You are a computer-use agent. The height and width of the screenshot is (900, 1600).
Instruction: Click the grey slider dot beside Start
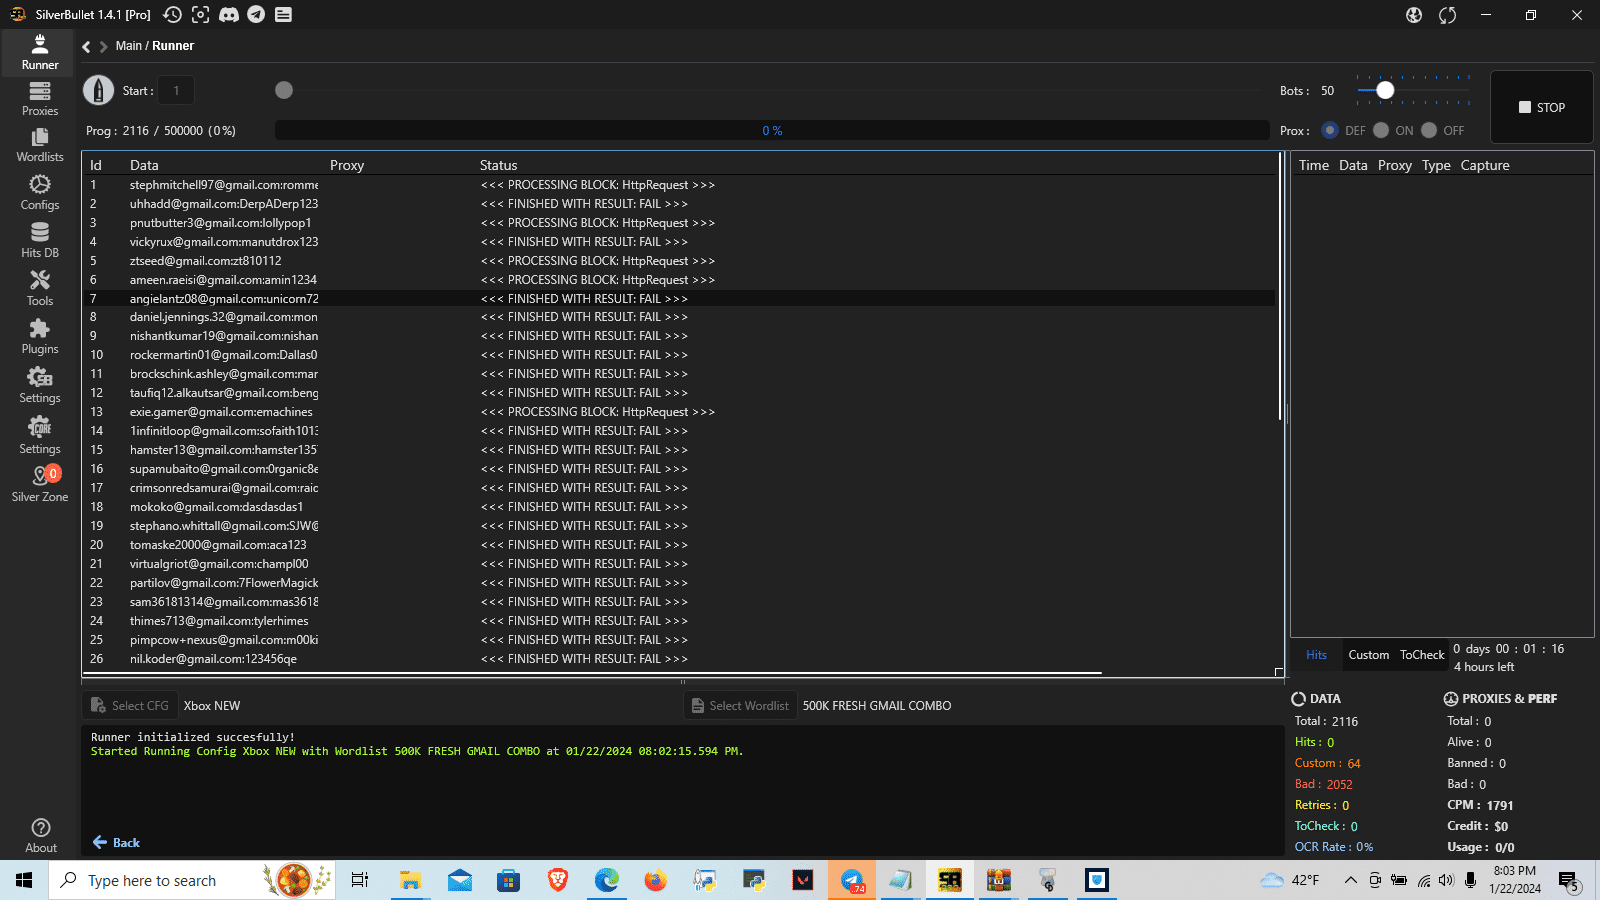coord(284,90)
